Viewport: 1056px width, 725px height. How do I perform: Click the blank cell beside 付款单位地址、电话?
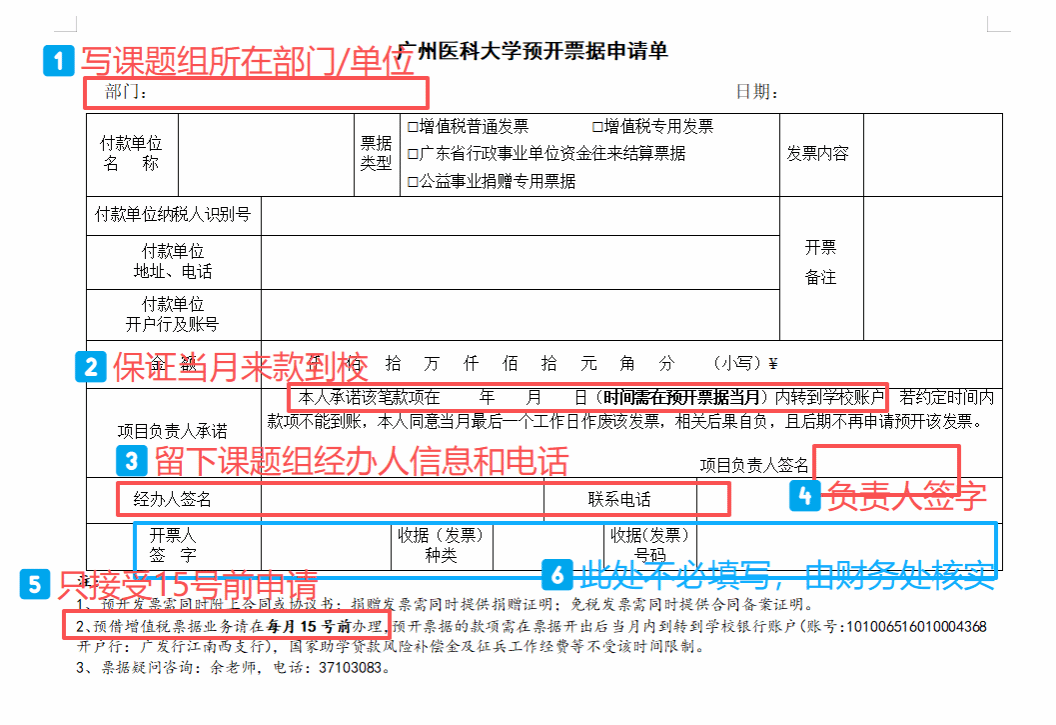click(520, 263)
